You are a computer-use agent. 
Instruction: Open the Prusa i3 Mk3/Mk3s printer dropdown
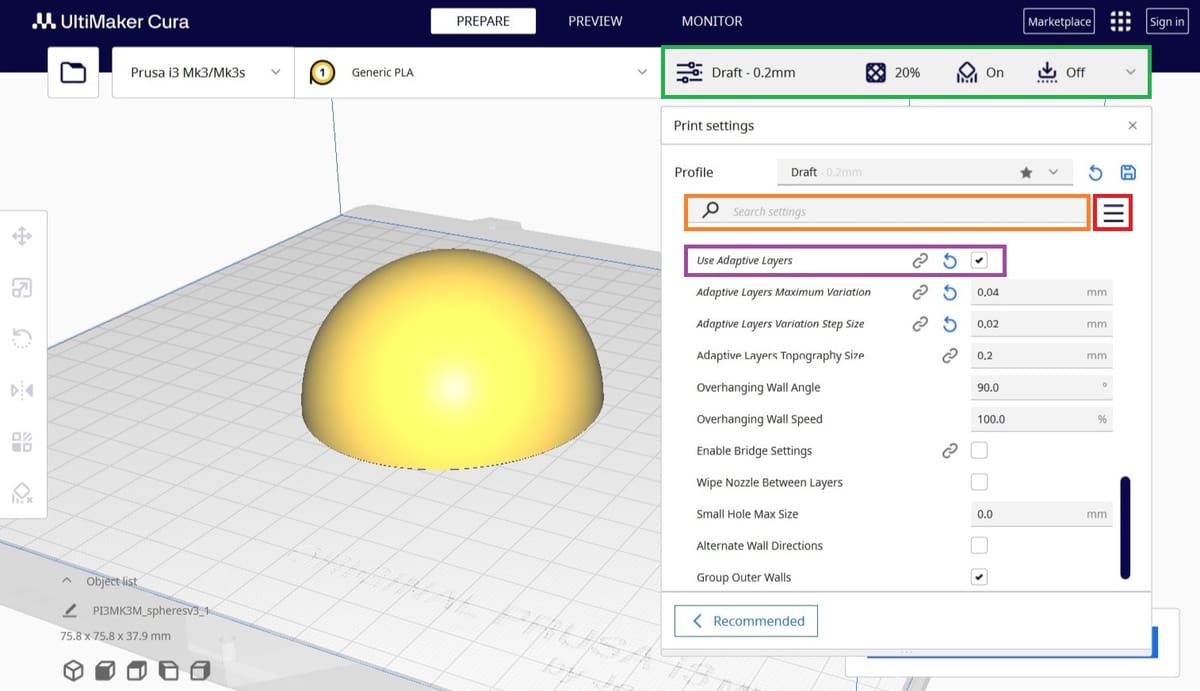(203, 72)
